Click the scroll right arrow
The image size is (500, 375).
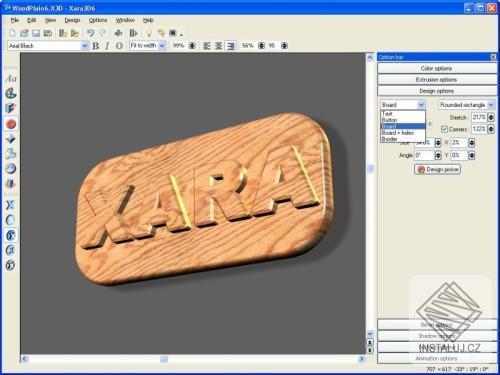click(x=362, y=359)
